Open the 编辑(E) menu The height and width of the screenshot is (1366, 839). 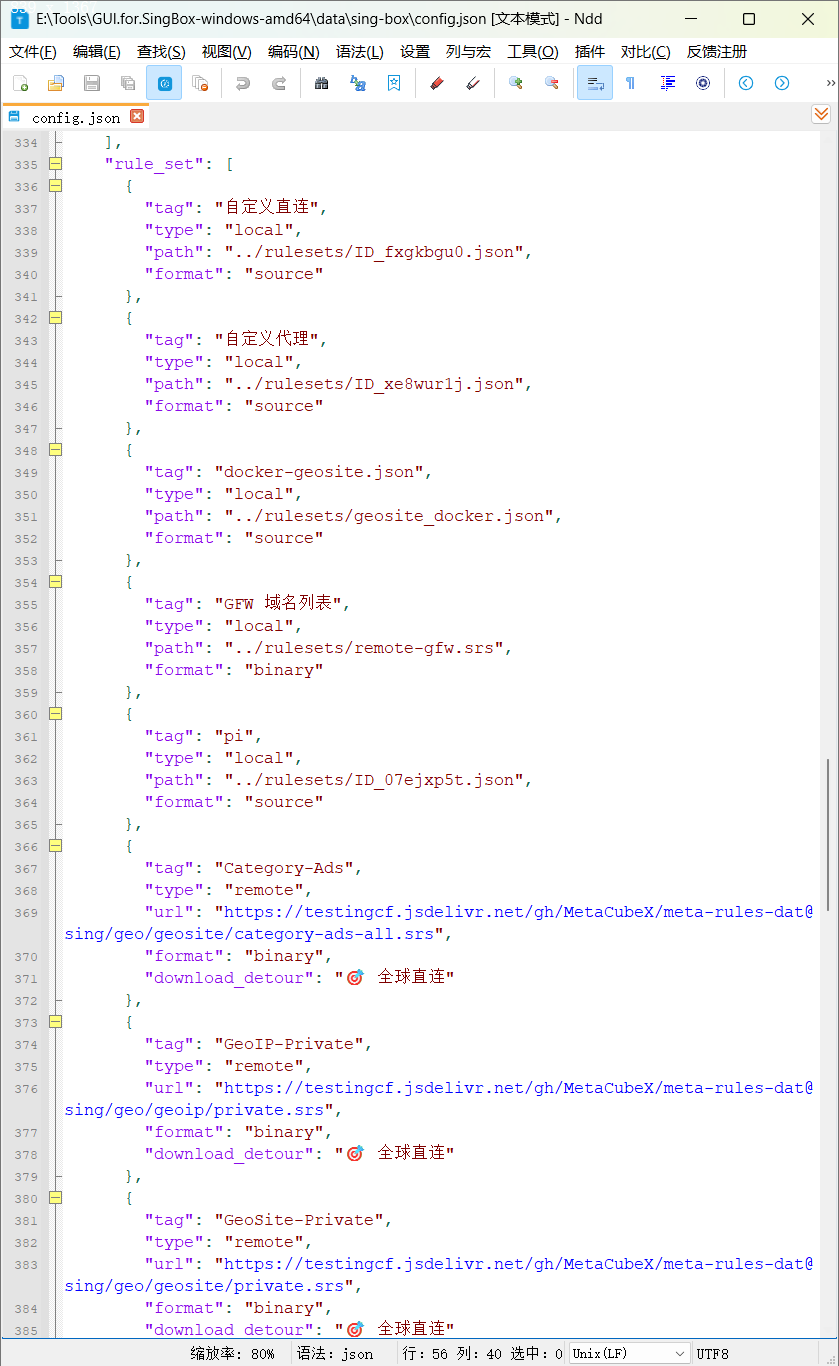click(x=96, y=51)
